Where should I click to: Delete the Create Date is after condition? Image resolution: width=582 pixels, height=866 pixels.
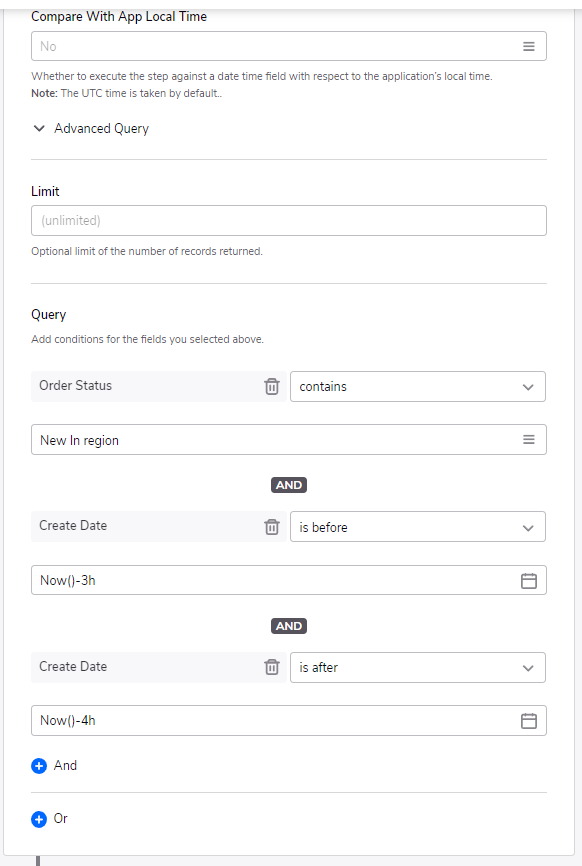coord(272,667)
